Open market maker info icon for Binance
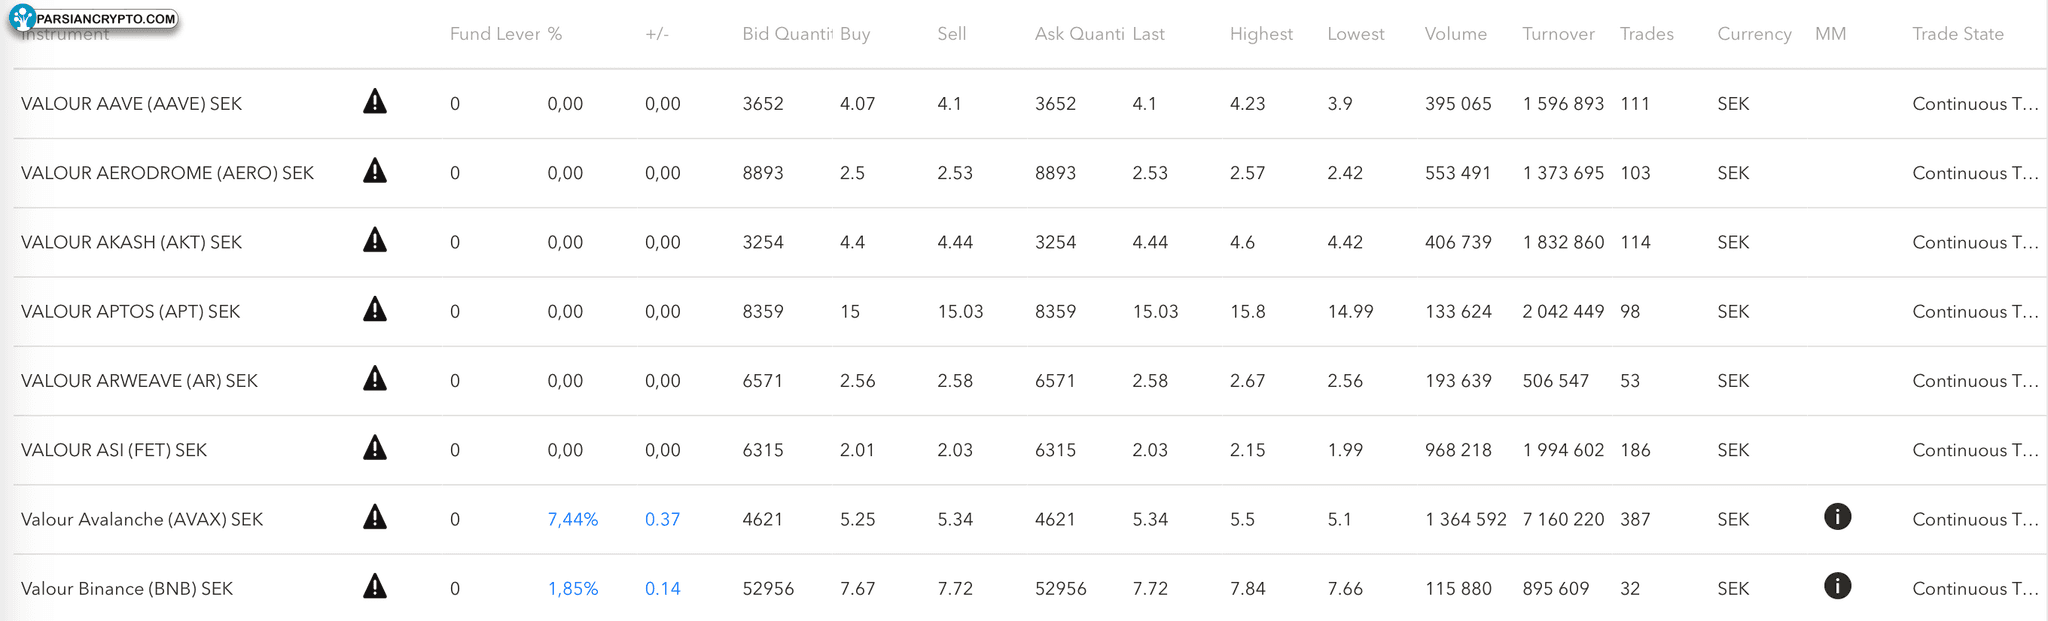Viewport: 2048px width, 621px height. point(1837,586)
